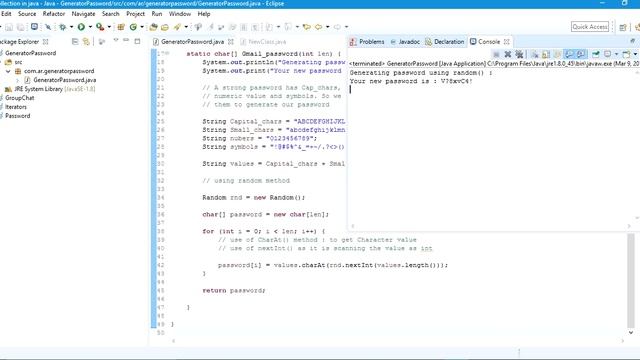This screenshot has width=640, height=360.
Task: Open the Search menu
Action: point(111,14)
